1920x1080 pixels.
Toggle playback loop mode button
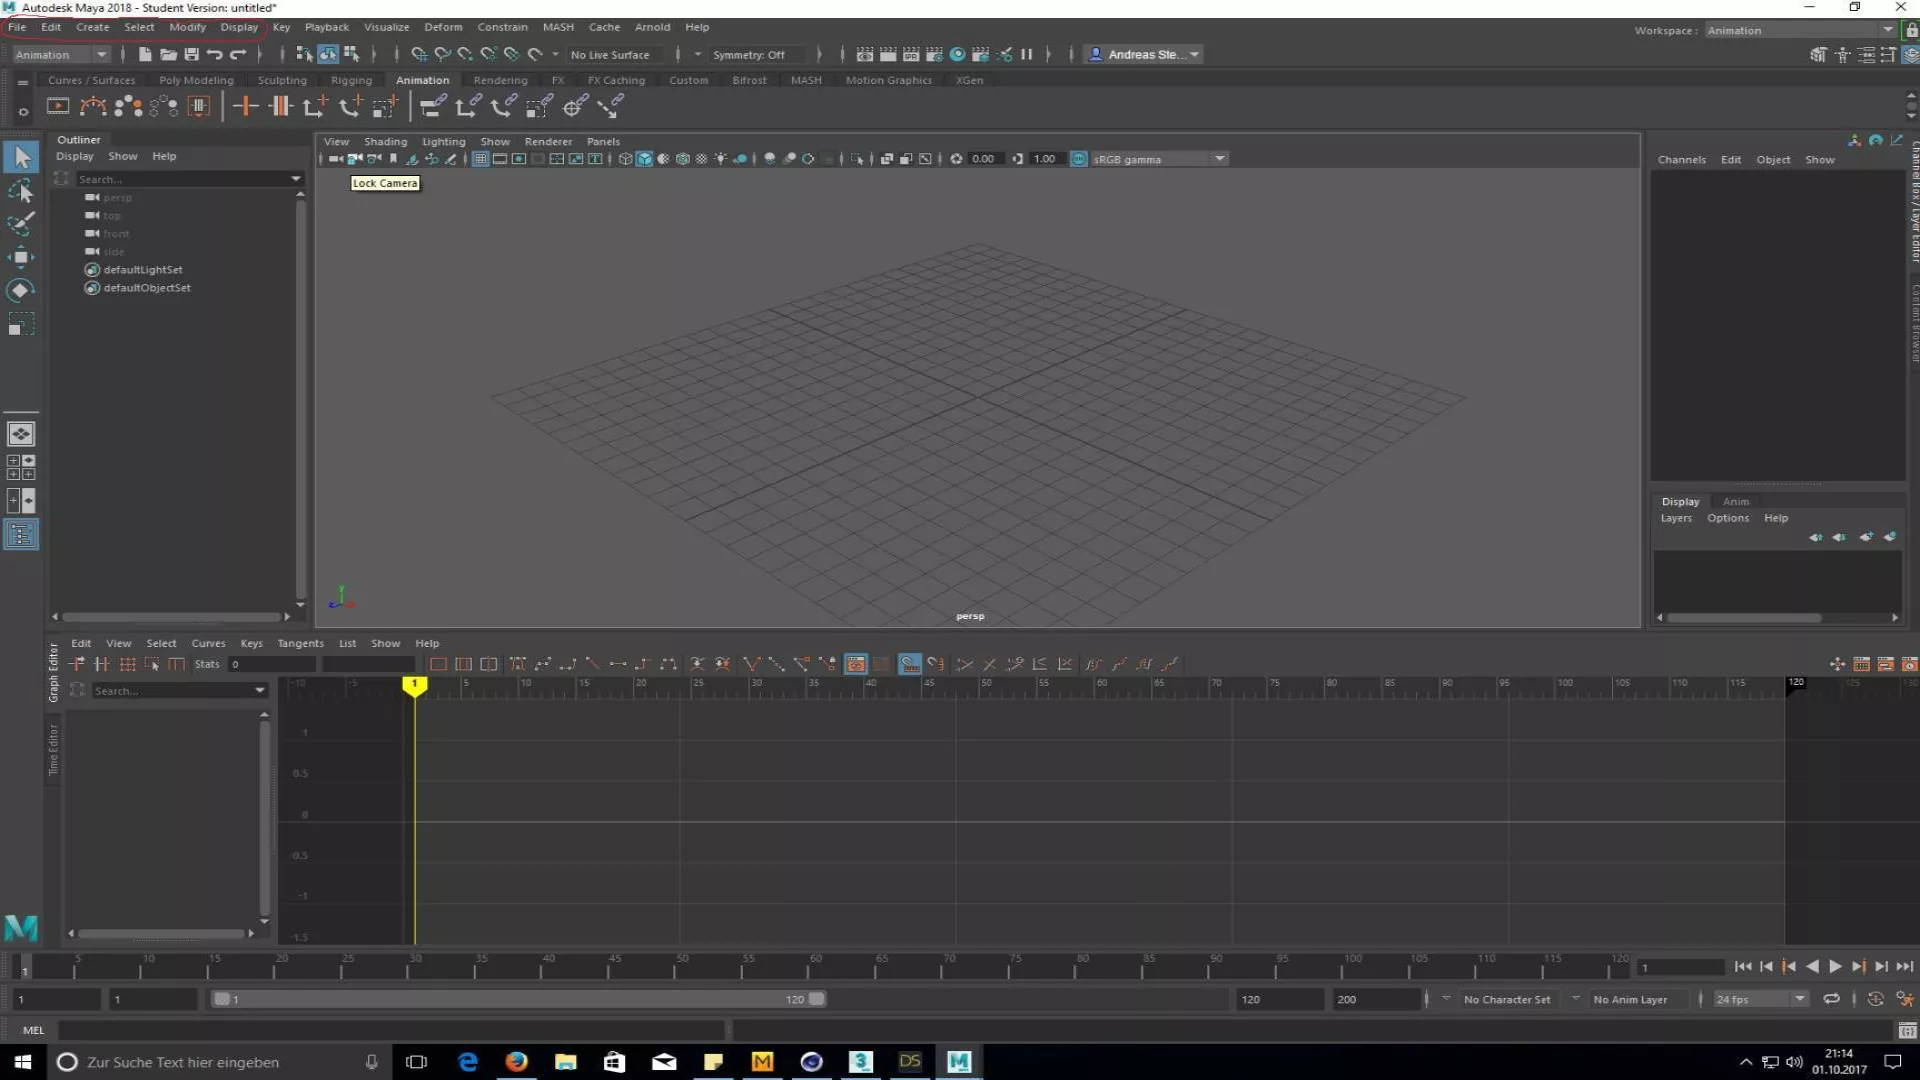click(x=1831, y=999)
